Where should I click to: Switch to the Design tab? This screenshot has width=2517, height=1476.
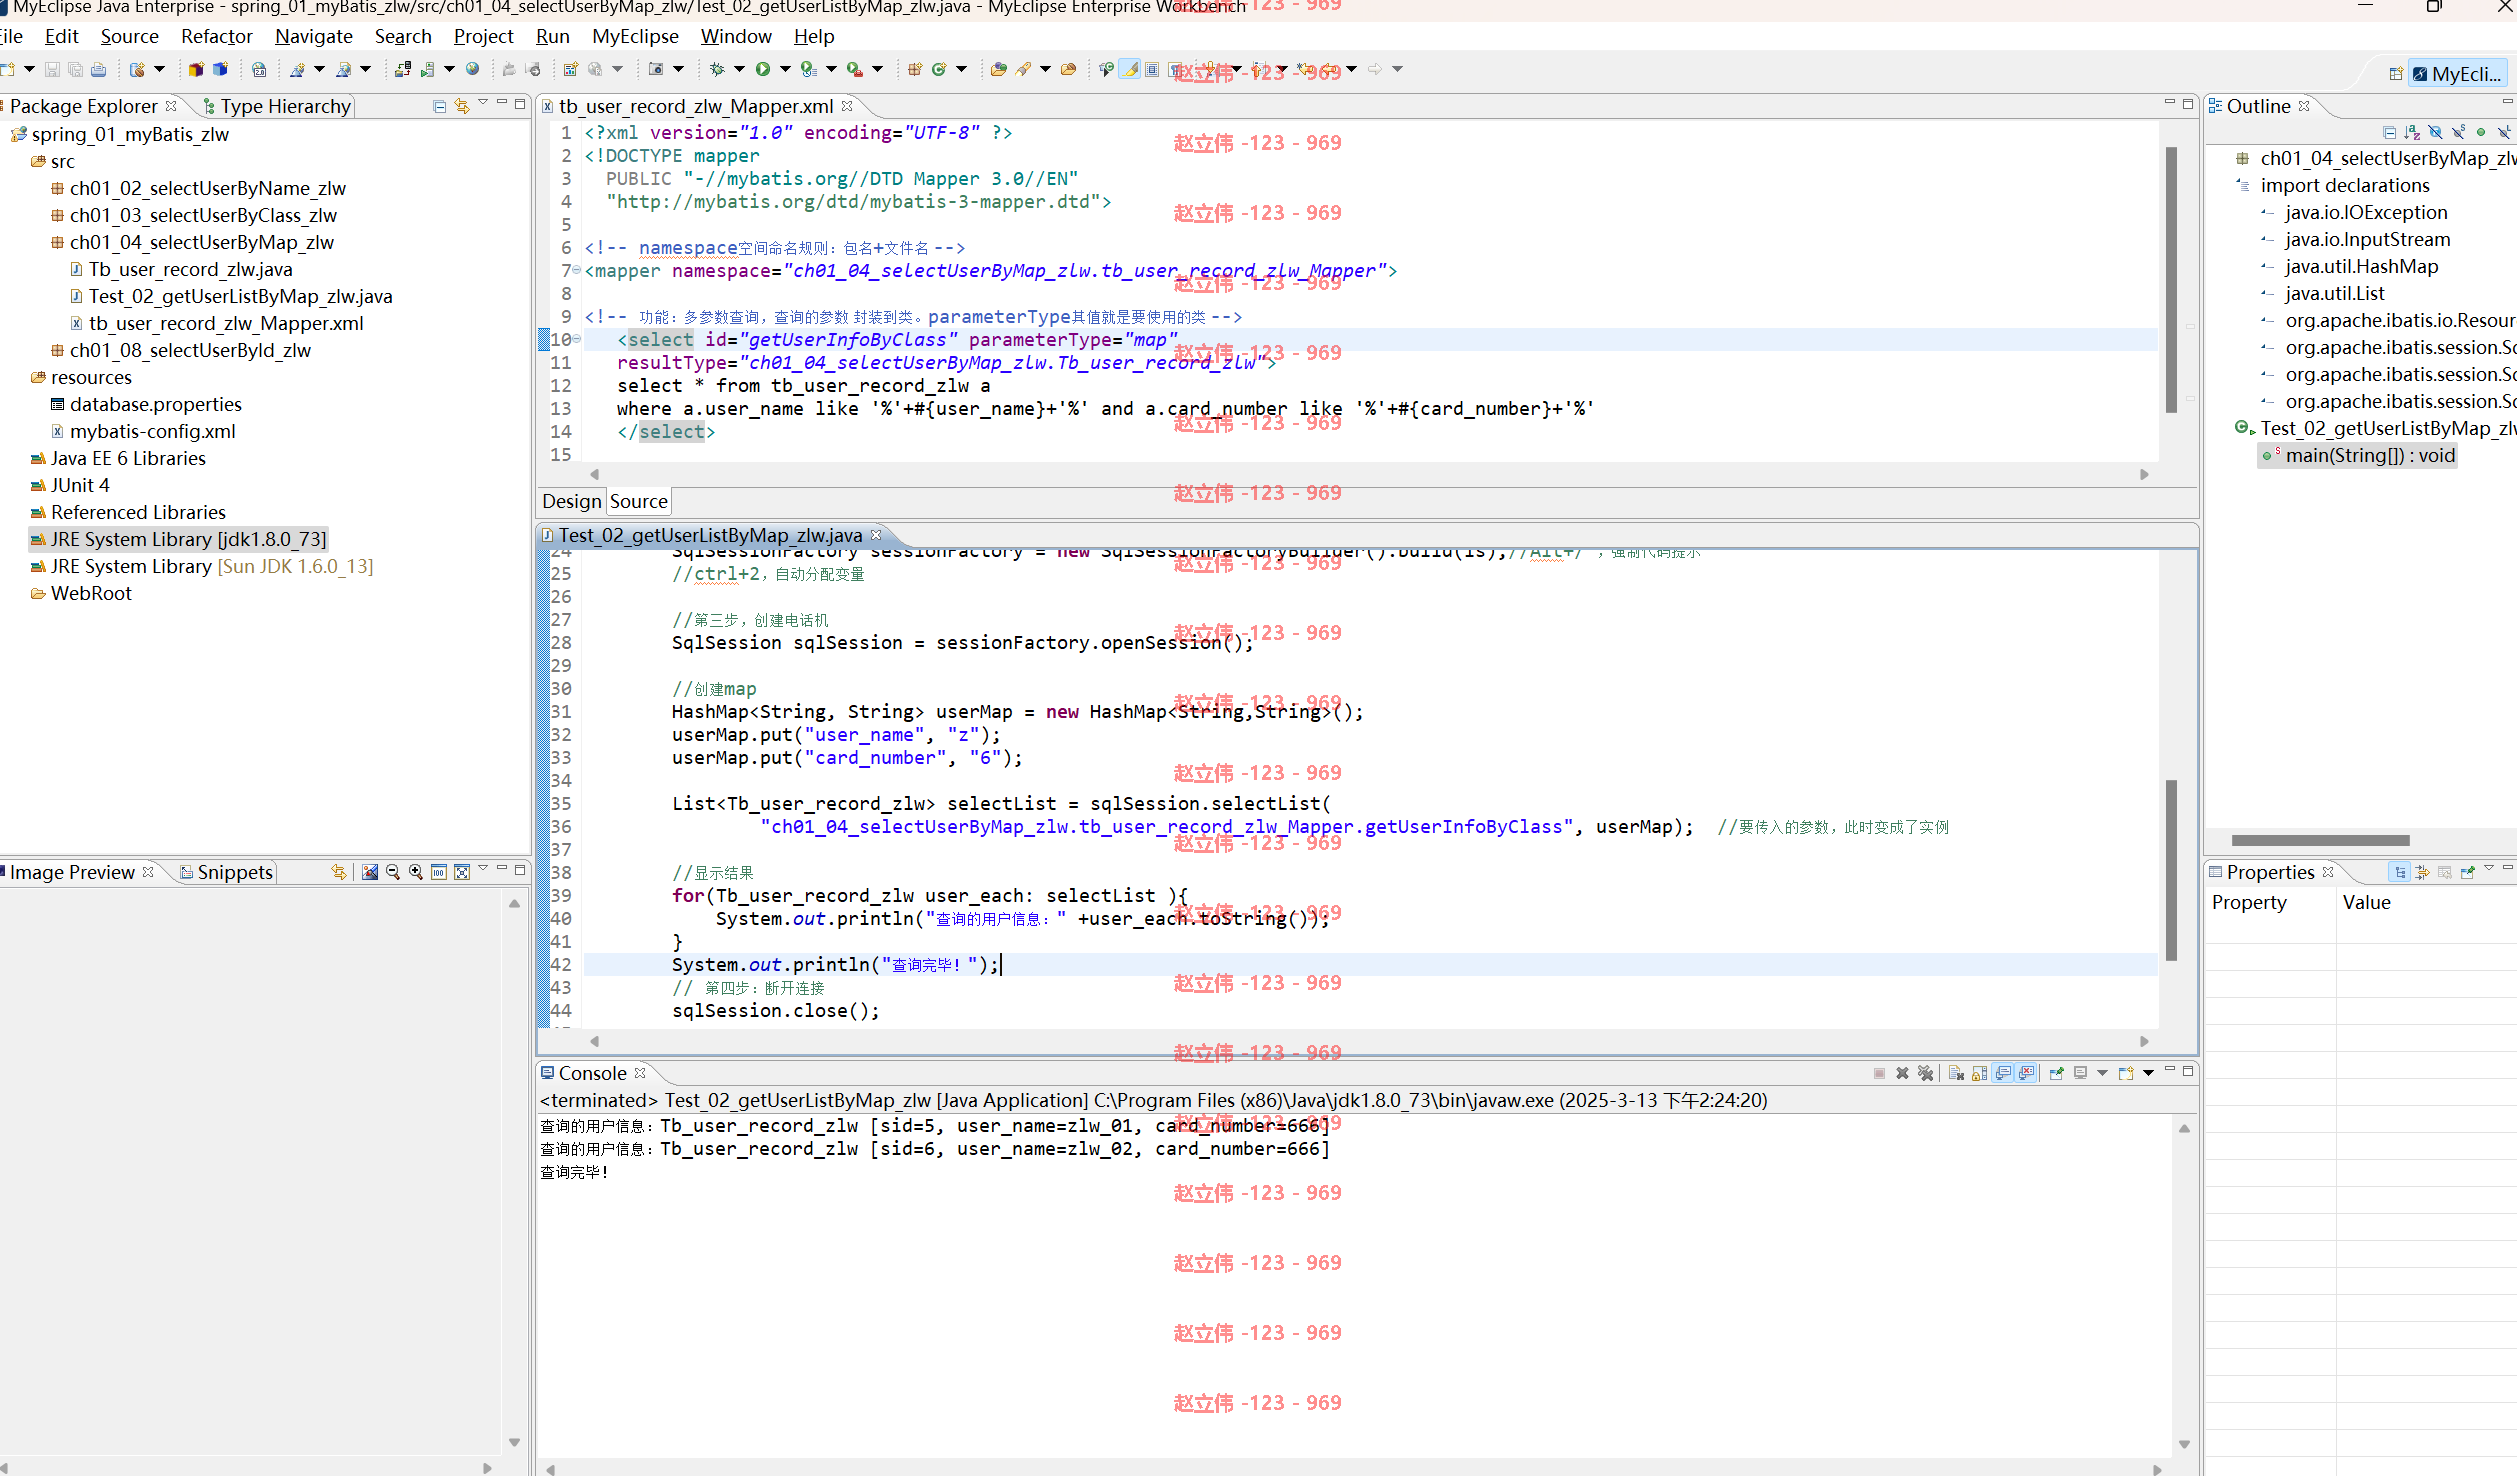(572, 501)
